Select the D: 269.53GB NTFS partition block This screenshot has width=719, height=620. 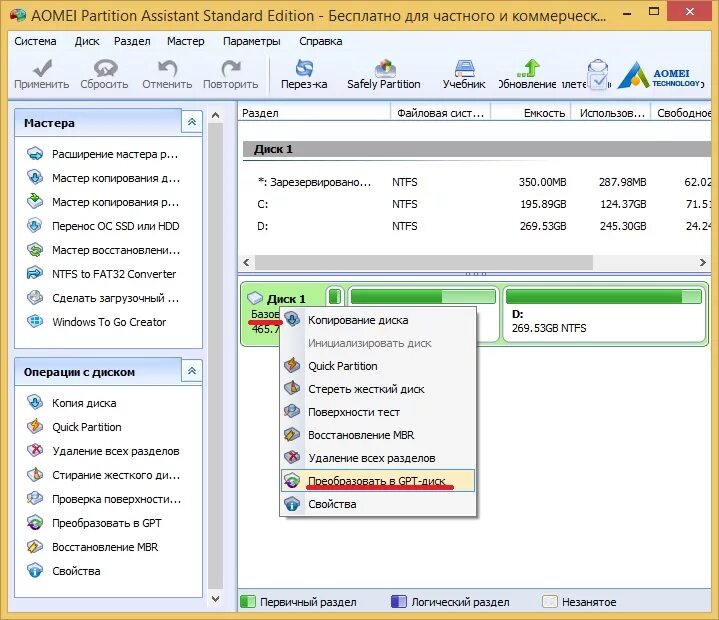click(x=604, y=315)
